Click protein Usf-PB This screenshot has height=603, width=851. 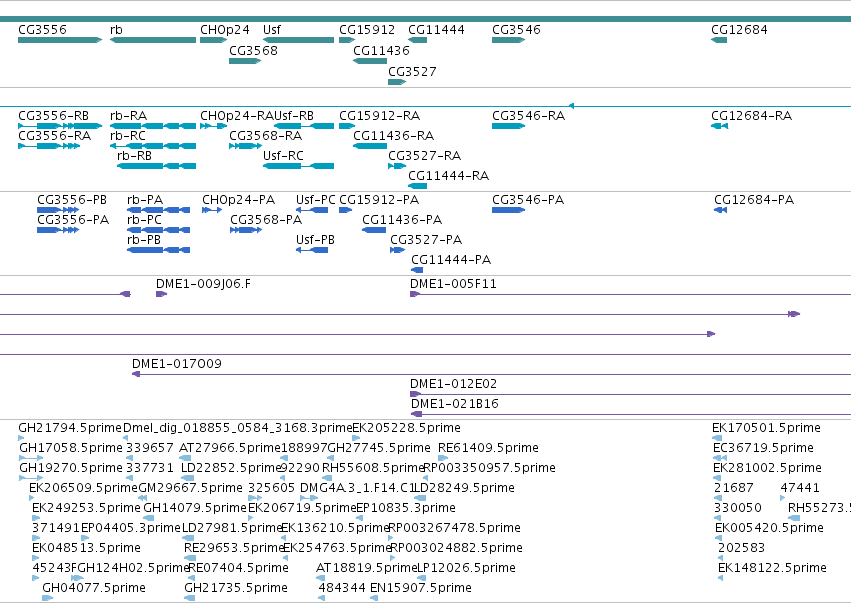pos(312,250)
